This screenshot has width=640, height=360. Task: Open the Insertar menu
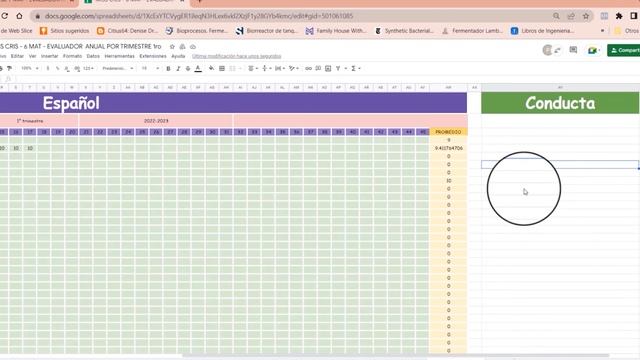49,56
